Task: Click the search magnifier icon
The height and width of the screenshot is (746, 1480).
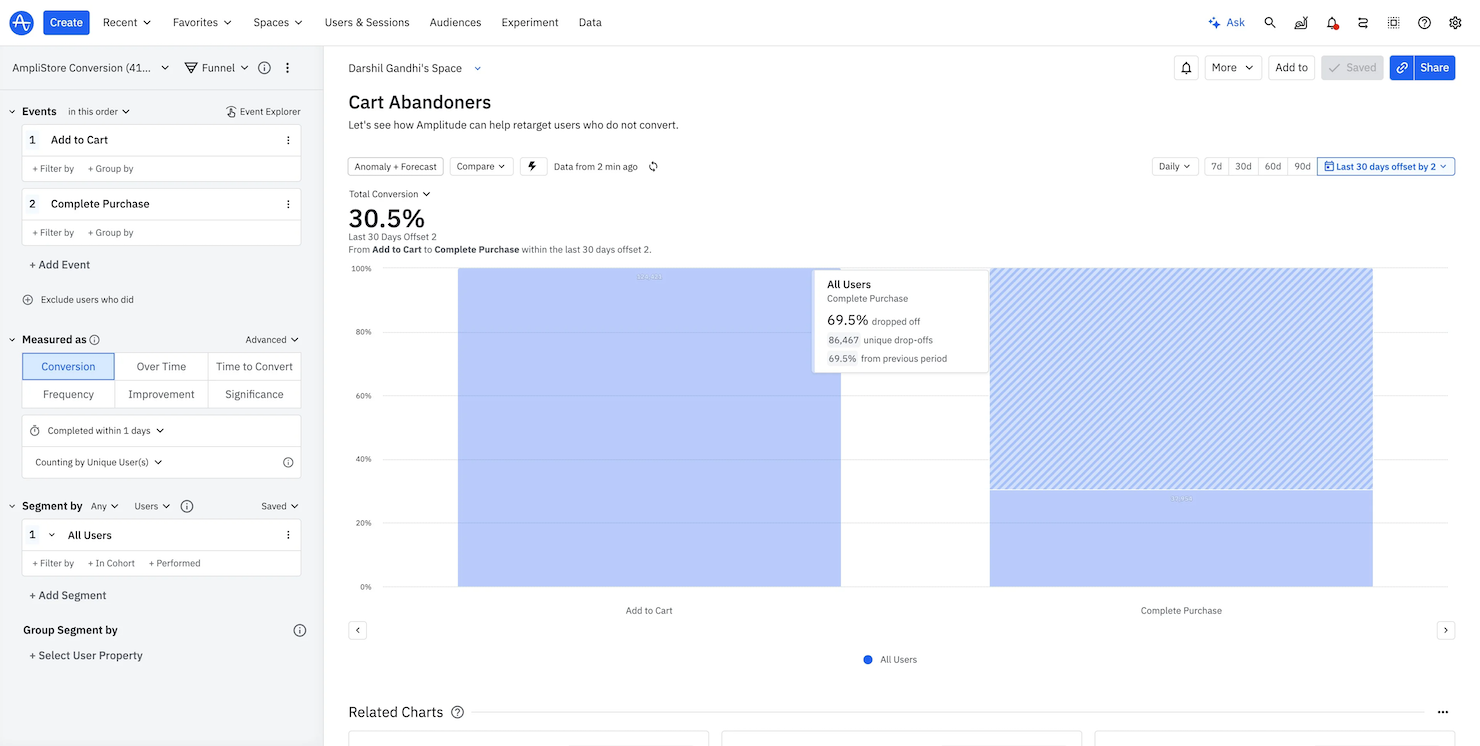Action: pyautogui.click(x=1269, y=22)
